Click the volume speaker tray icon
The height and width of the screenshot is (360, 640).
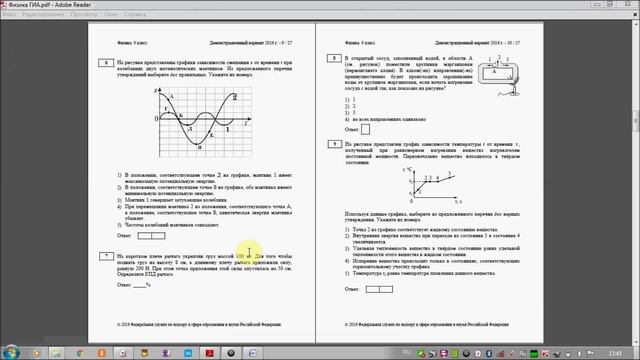pos(579,353)
